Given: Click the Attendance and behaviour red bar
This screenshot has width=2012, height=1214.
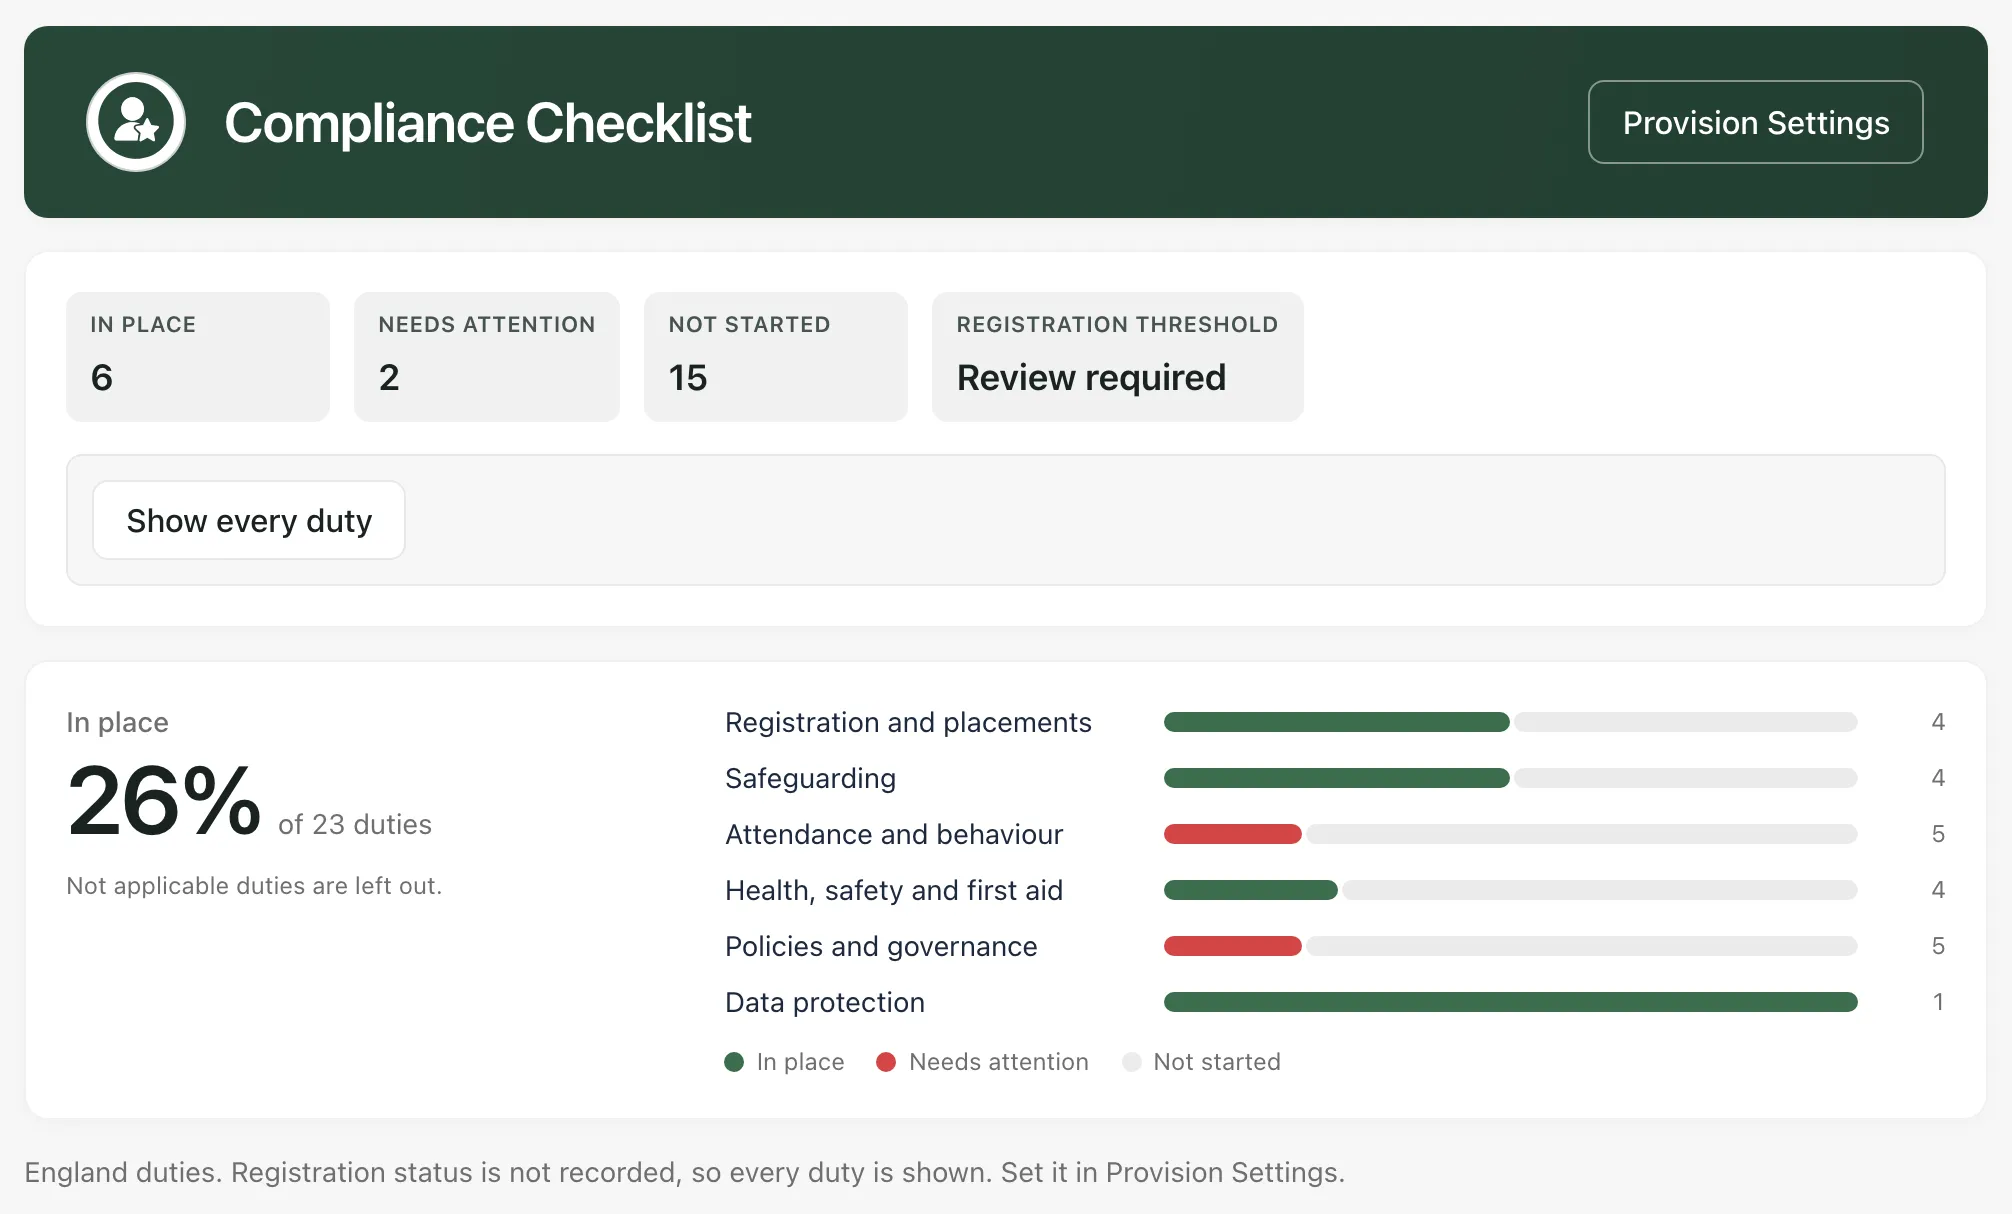Looking at the screenshot, I should 1232,834.
